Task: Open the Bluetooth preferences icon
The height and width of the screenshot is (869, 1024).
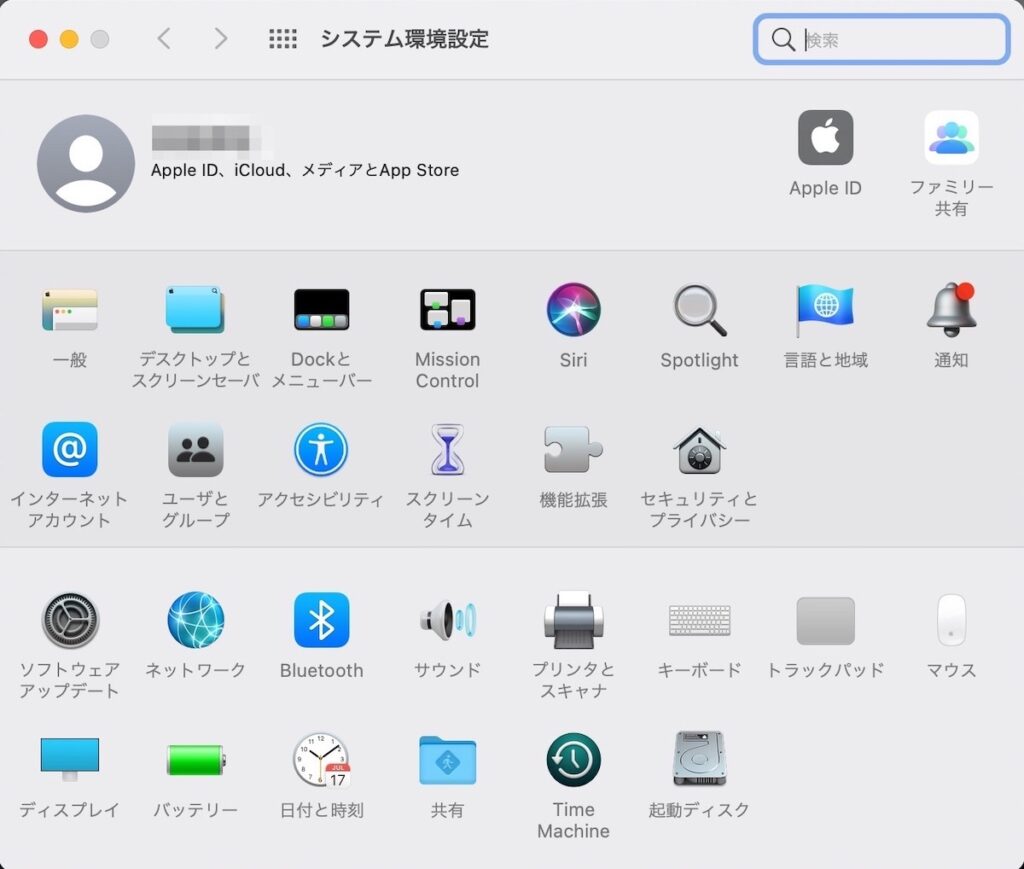Action: pyautogui.click(x=321, y=620)
